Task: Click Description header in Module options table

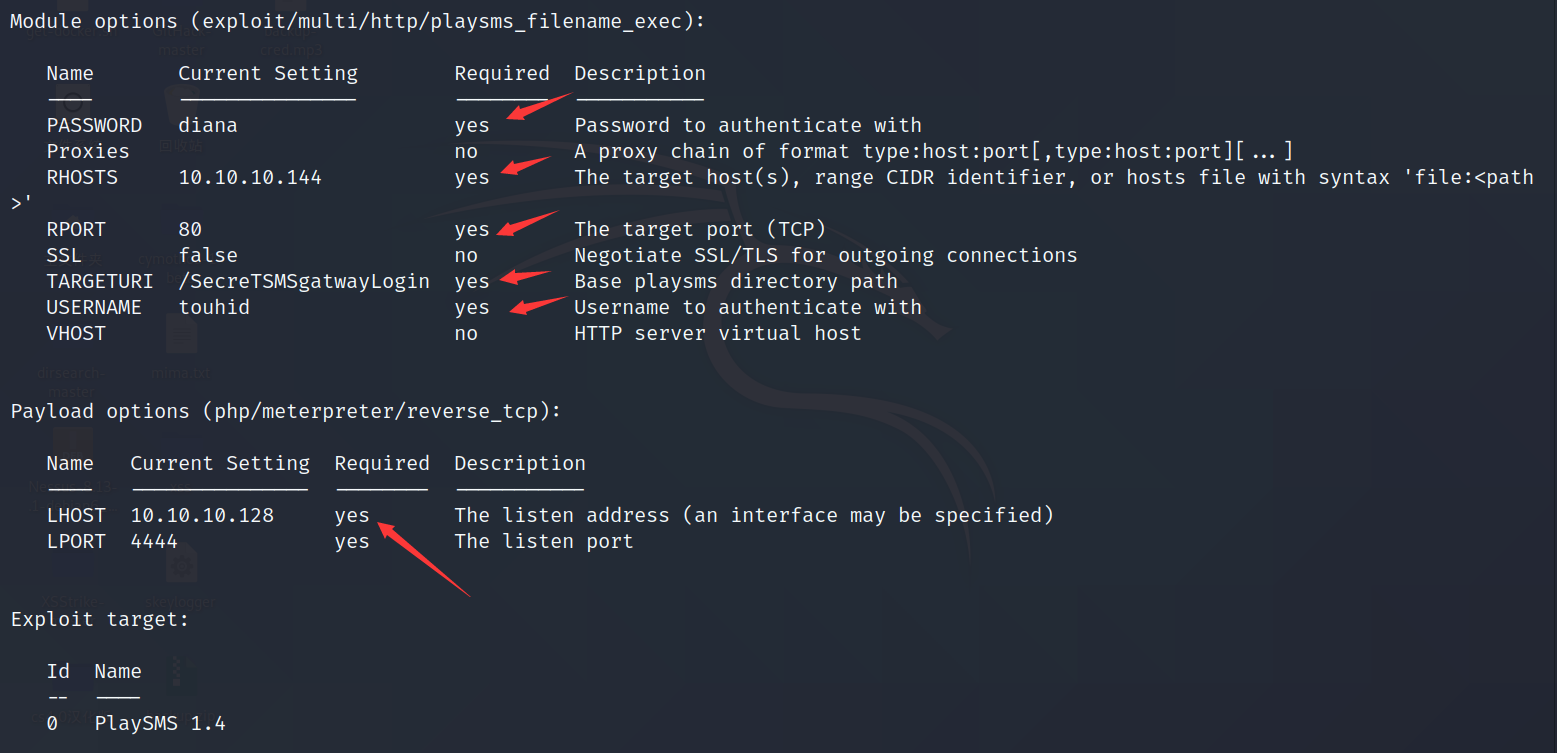Action: 640,73
